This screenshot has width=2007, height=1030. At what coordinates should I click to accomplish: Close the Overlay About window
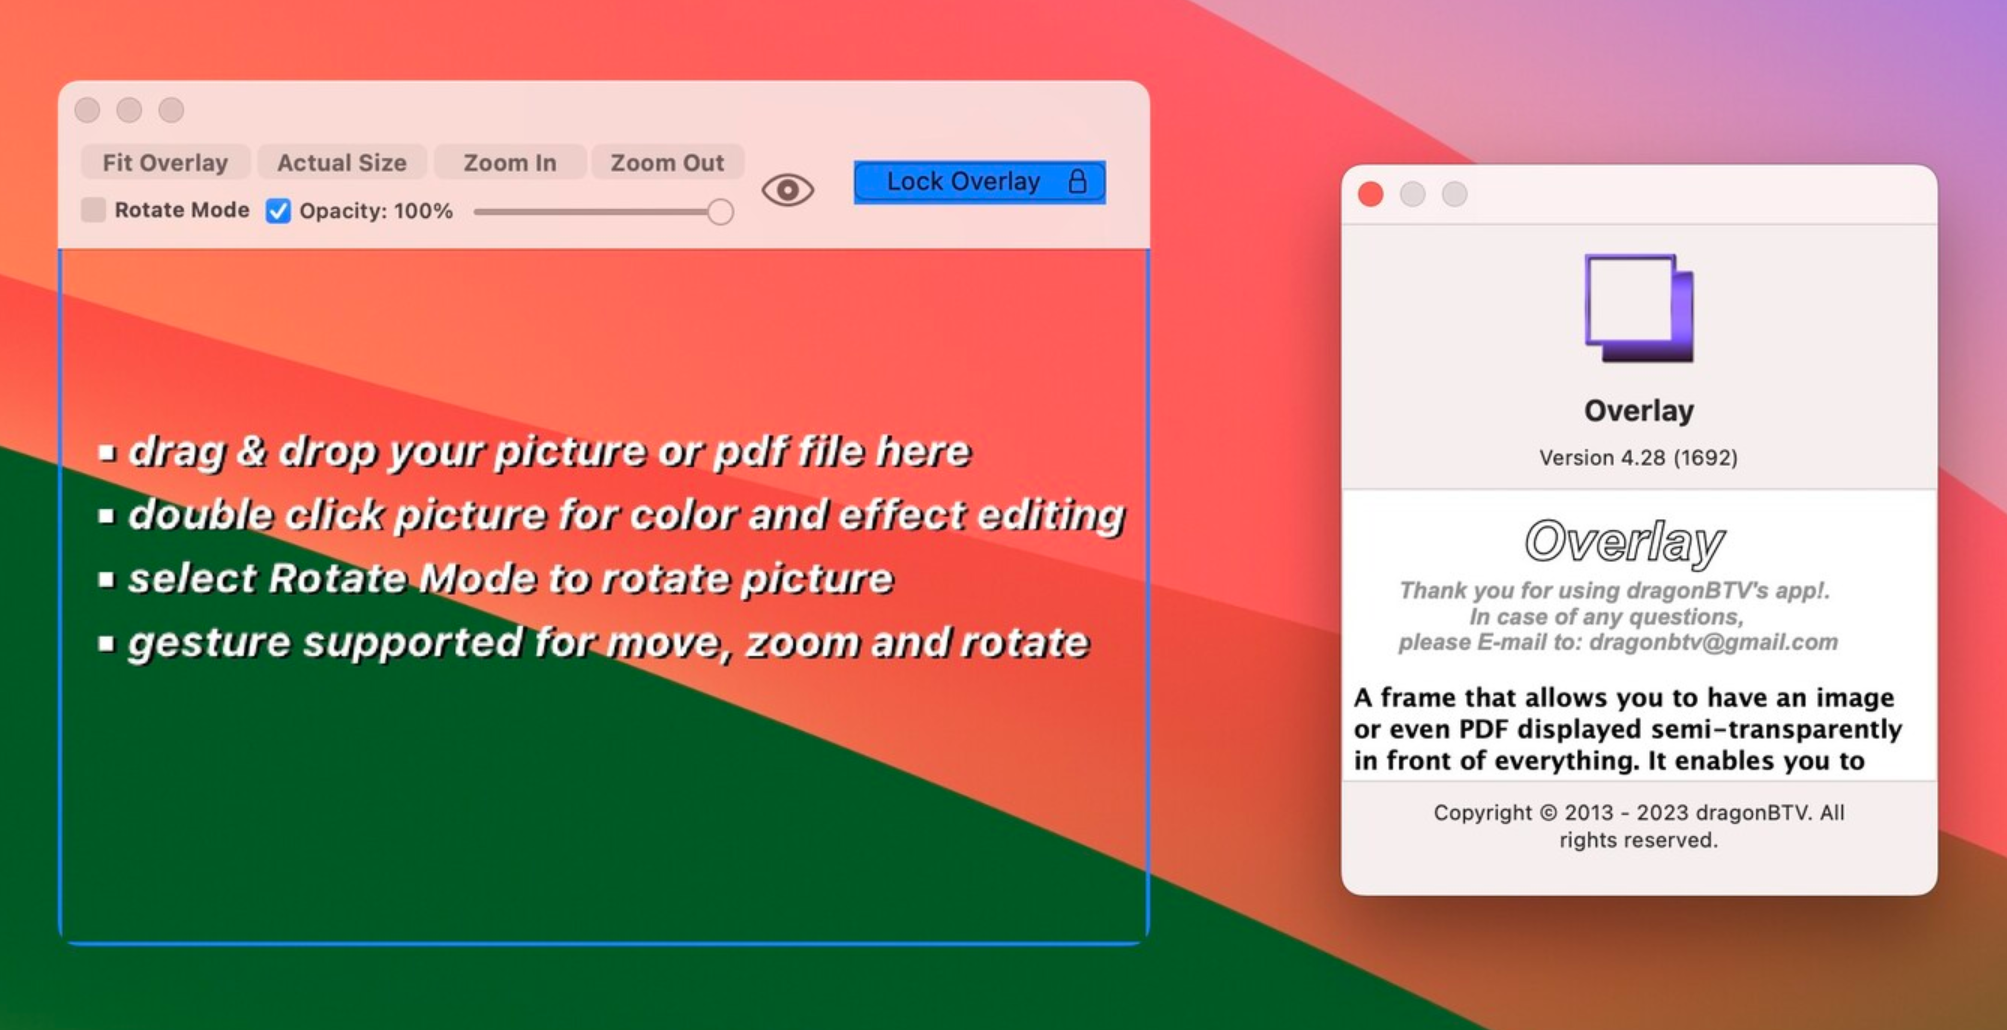coord(1371,194)
